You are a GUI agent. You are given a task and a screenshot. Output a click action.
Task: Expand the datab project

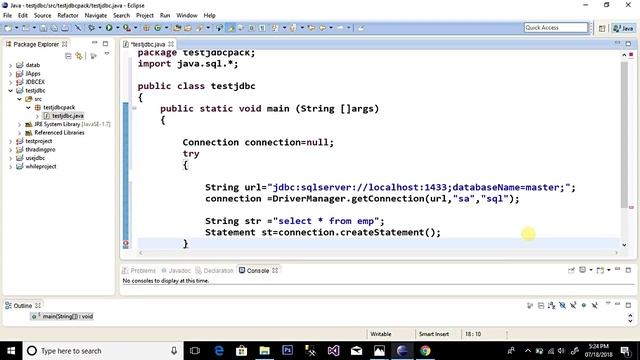[11, 65]
